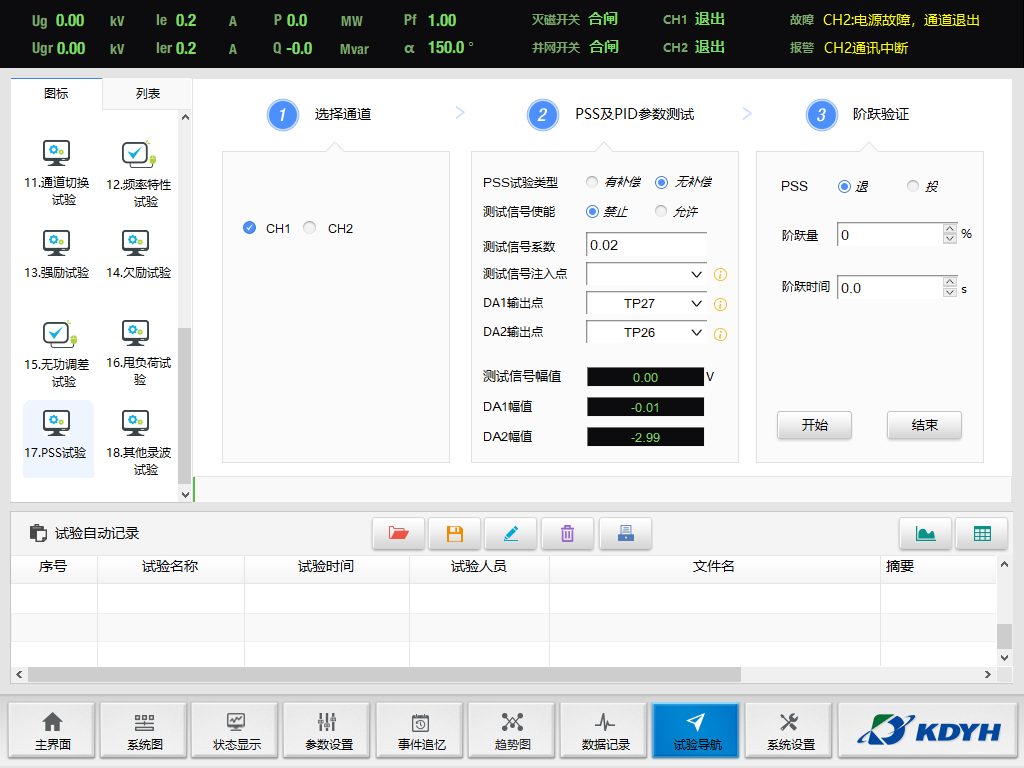
Task: Set 测试信号使能 to 允许
Action: click(x=661, y=211)
